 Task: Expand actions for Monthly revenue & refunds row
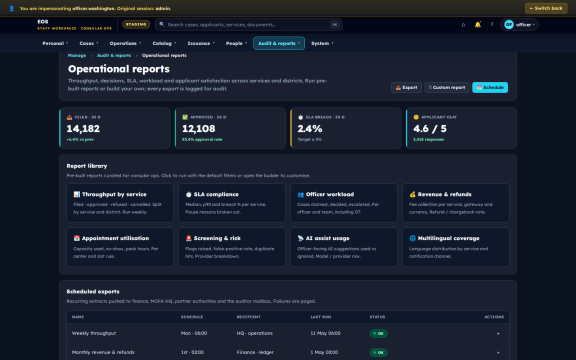498,353
